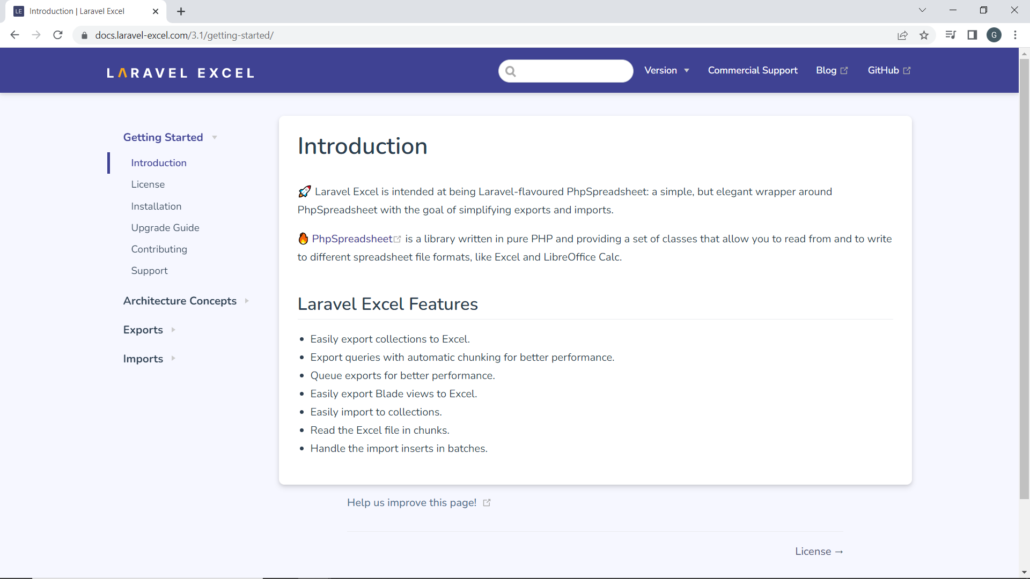This screenshot has height=579, width=1030.
Task: Click 'Easily export Blade views to Excel.'
Action: pos(393,394)
